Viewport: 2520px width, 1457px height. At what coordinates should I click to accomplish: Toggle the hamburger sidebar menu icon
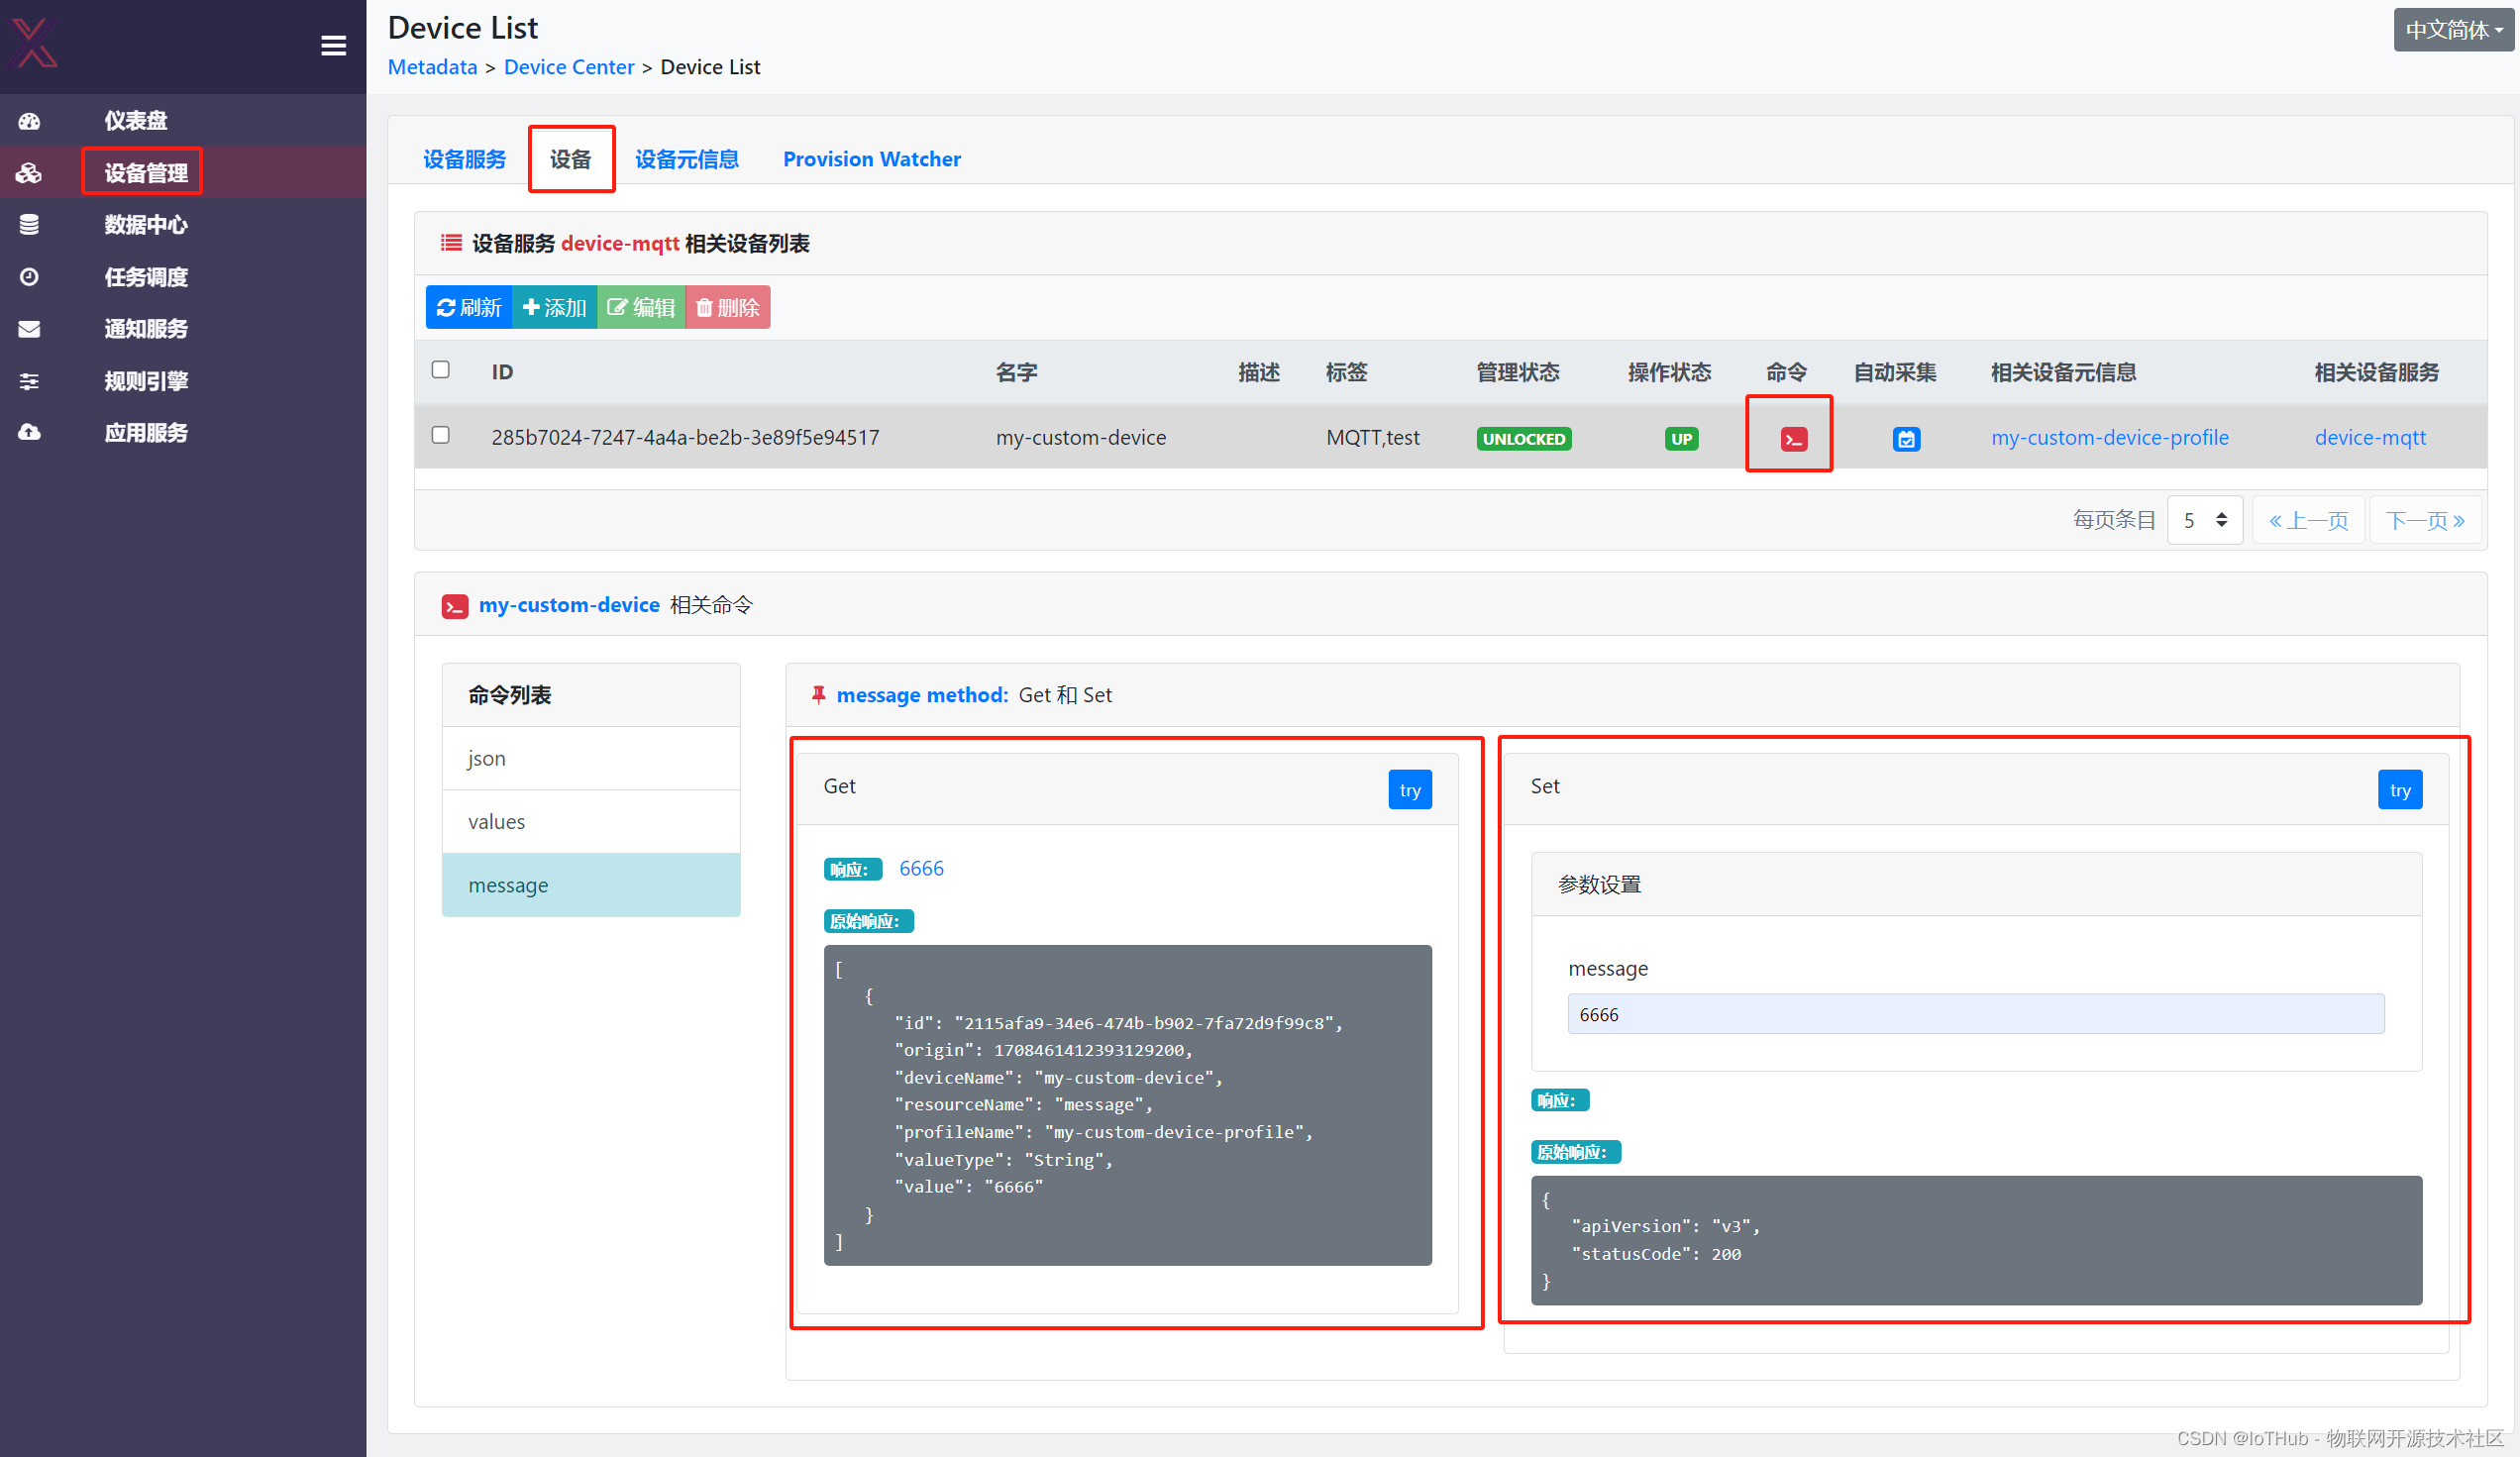pyautogui.click(x=333, y=46)
